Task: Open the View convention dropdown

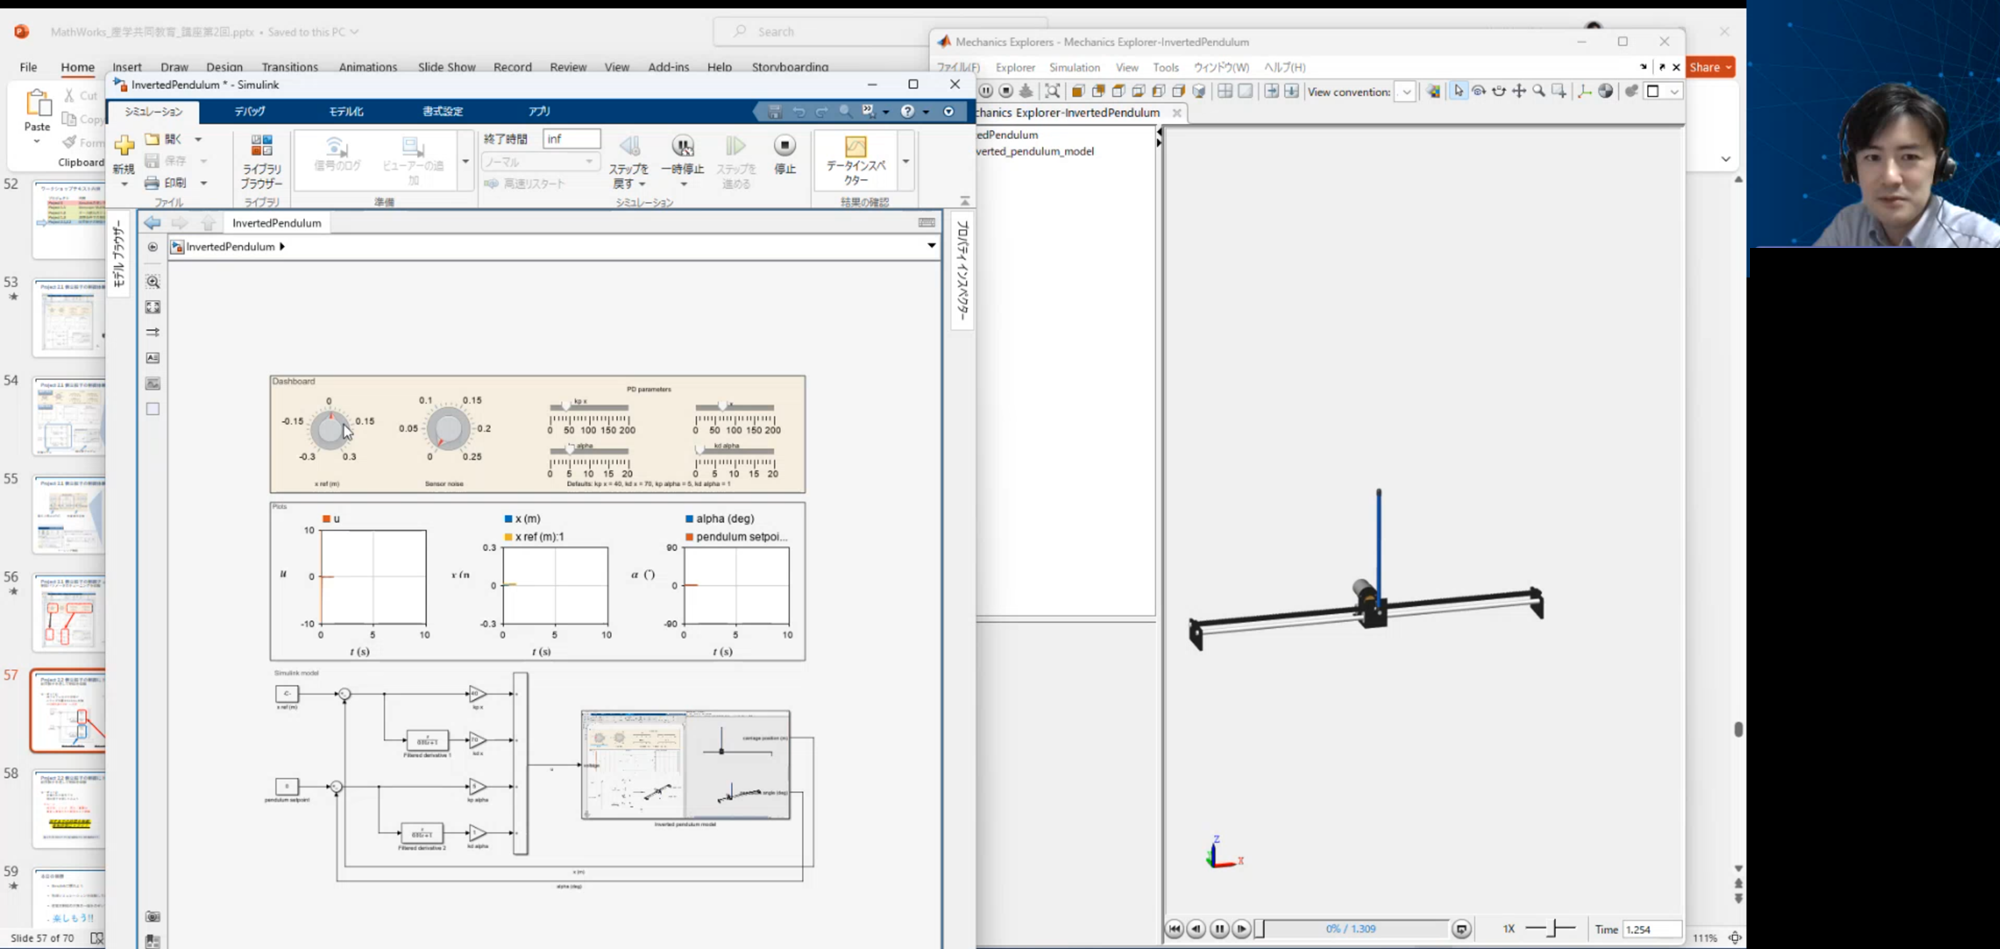Action: point(1406,92)
